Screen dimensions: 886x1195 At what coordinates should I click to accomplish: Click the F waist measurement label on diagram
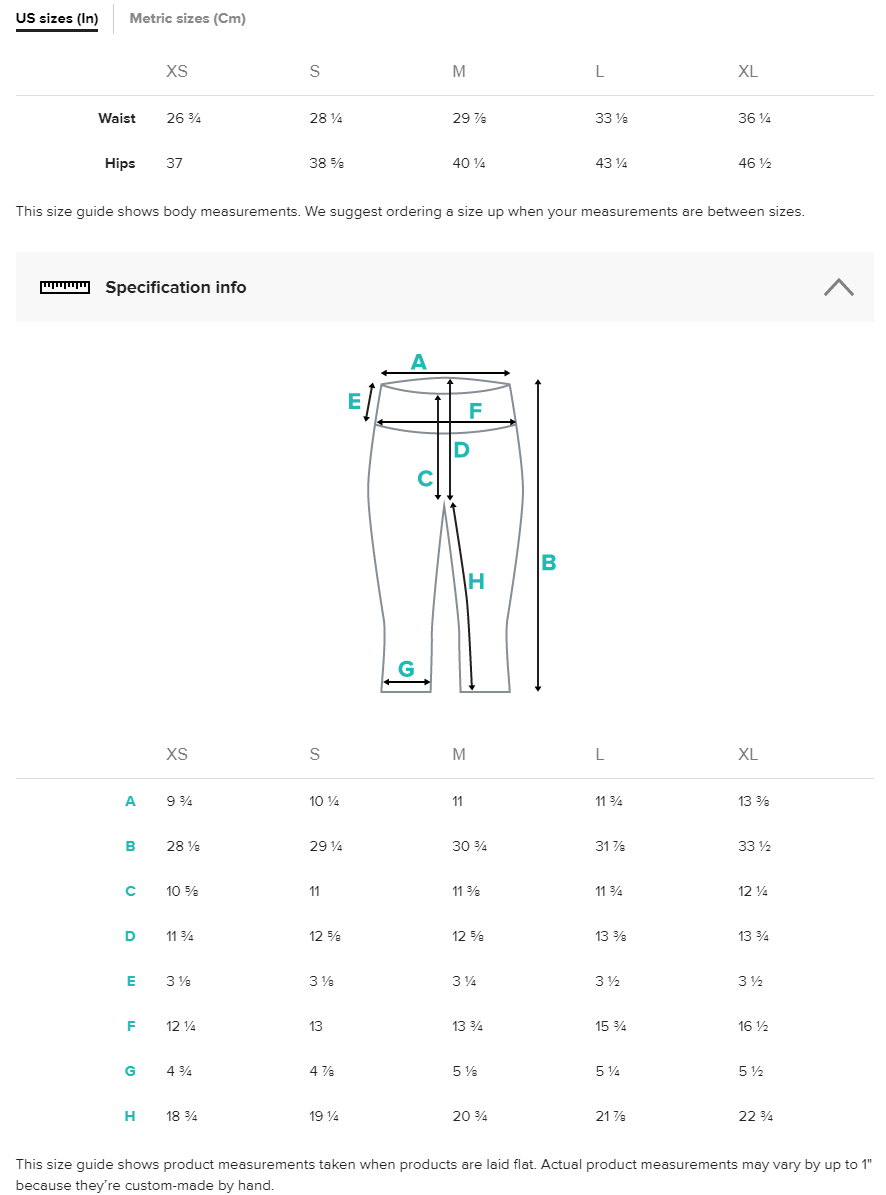pos(475,410)
